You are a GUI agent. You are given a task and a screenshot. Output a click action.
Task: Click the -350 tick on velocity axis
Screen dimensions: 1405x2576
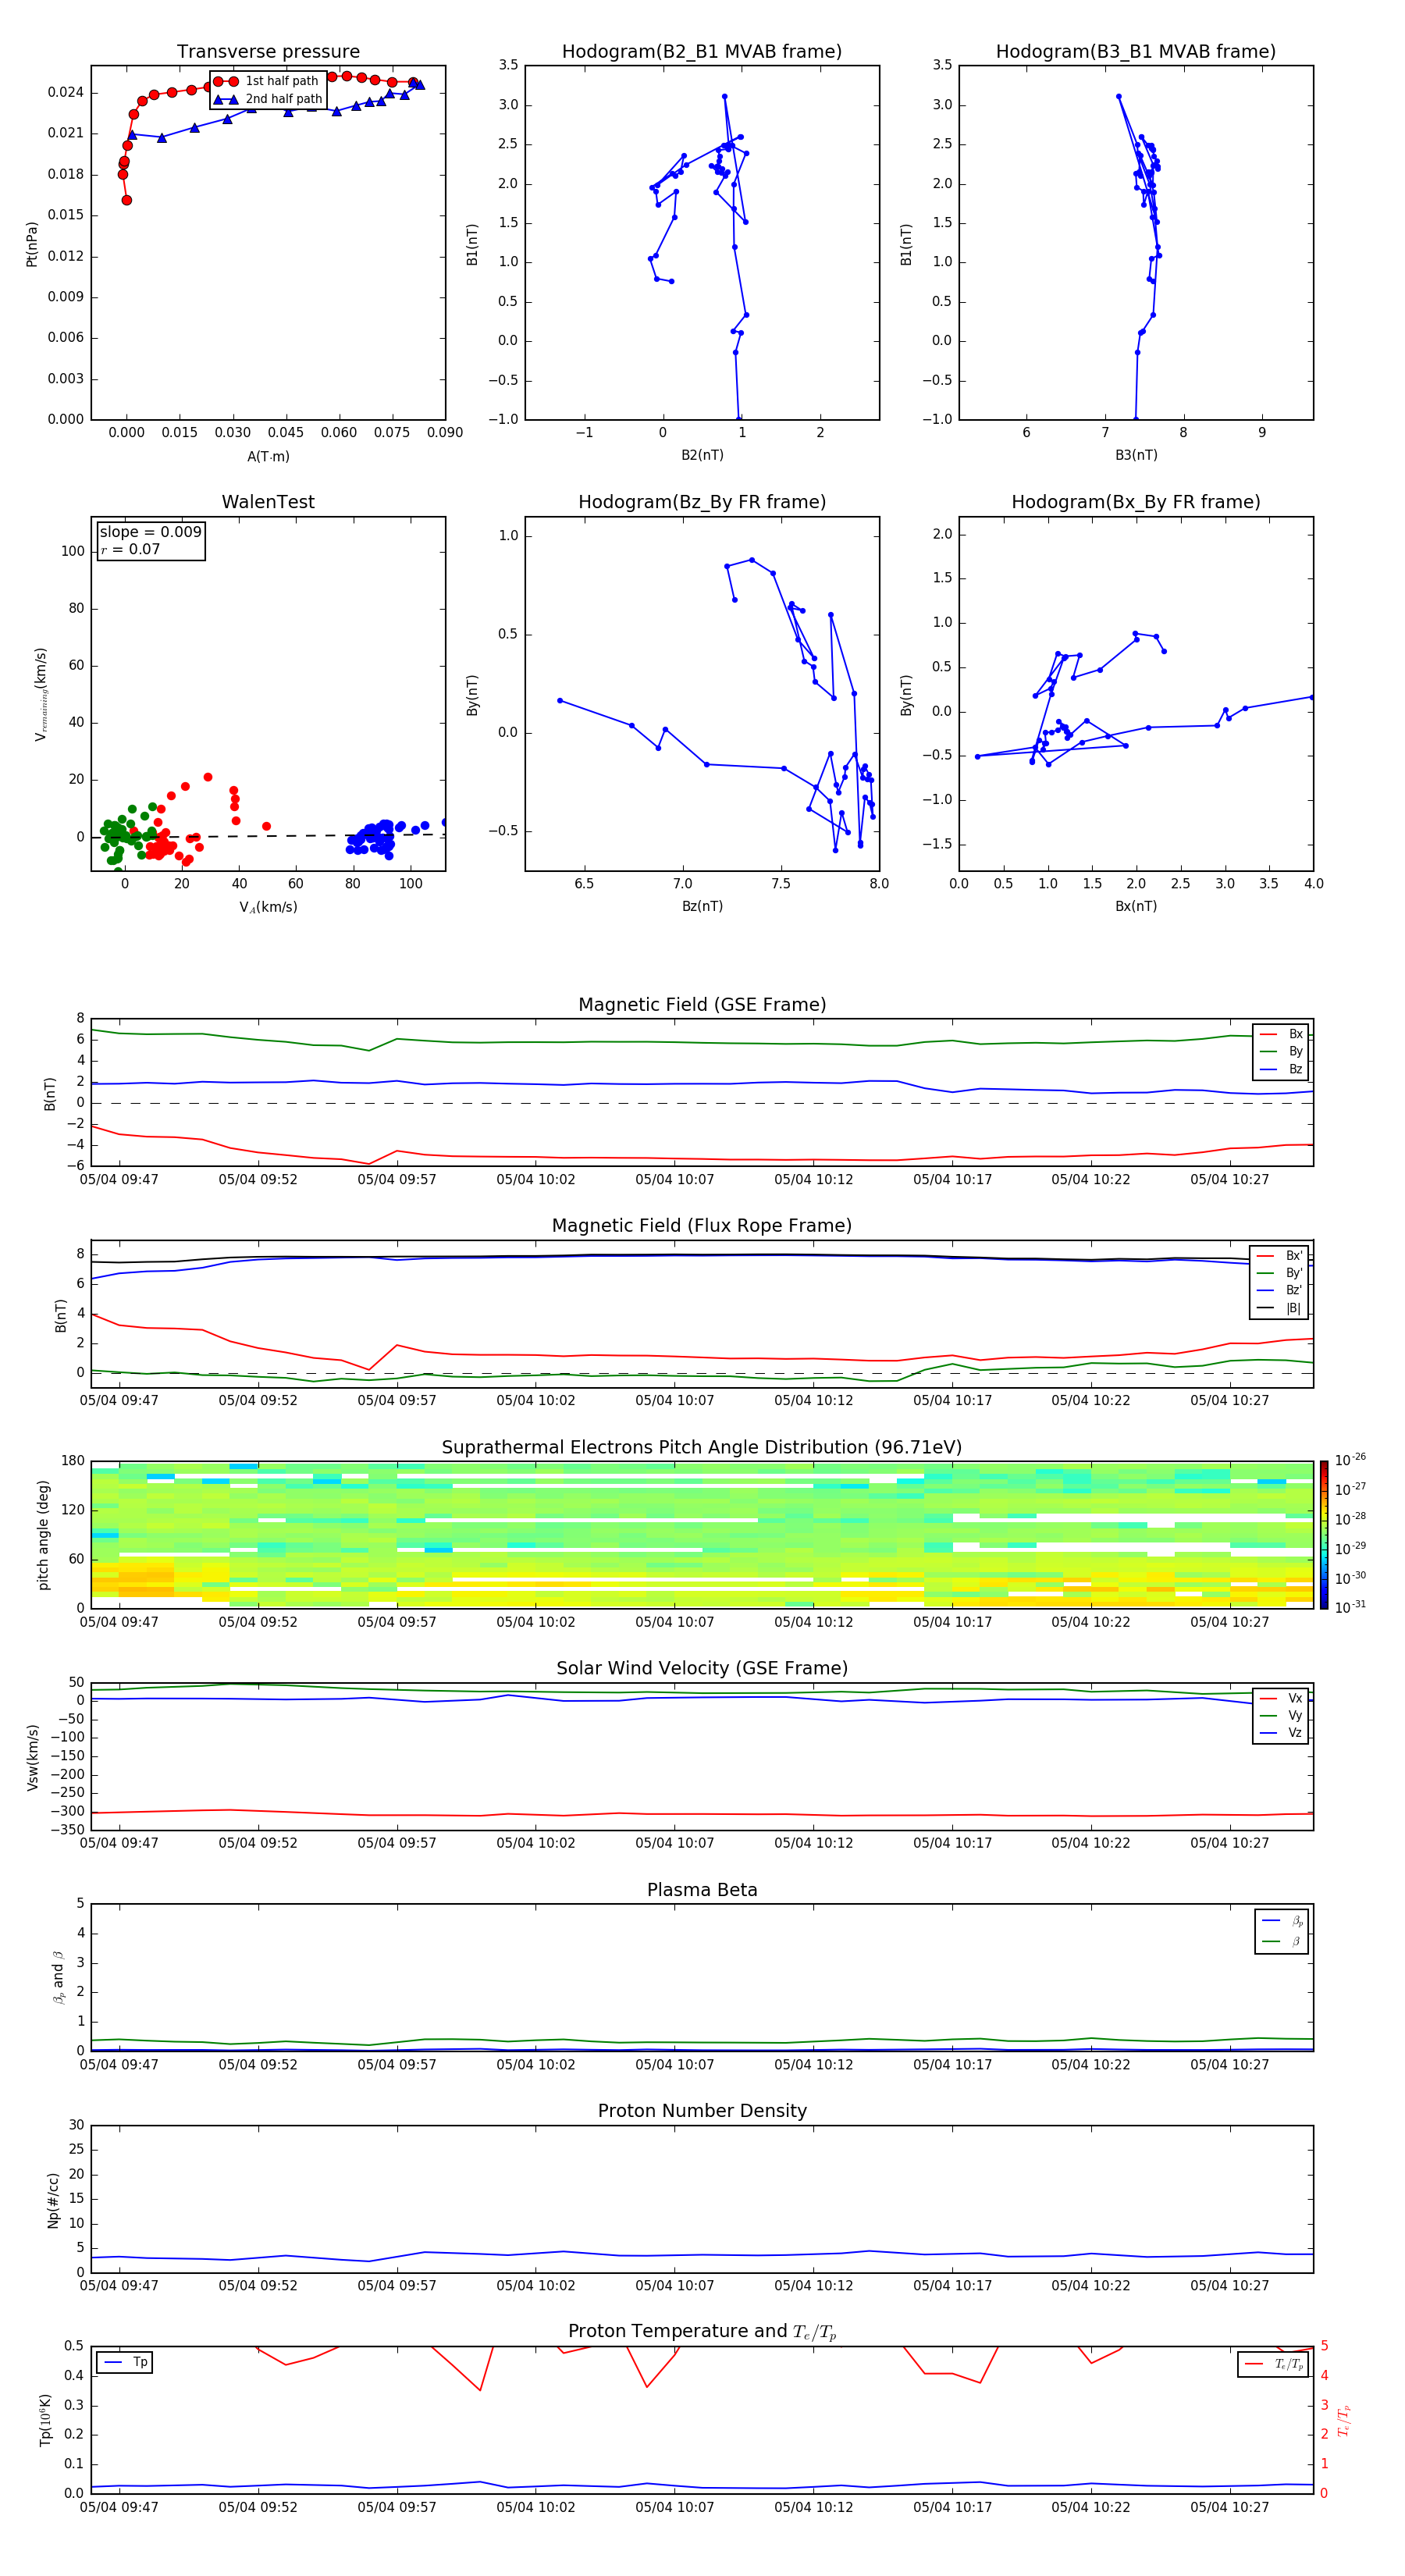68,1830
